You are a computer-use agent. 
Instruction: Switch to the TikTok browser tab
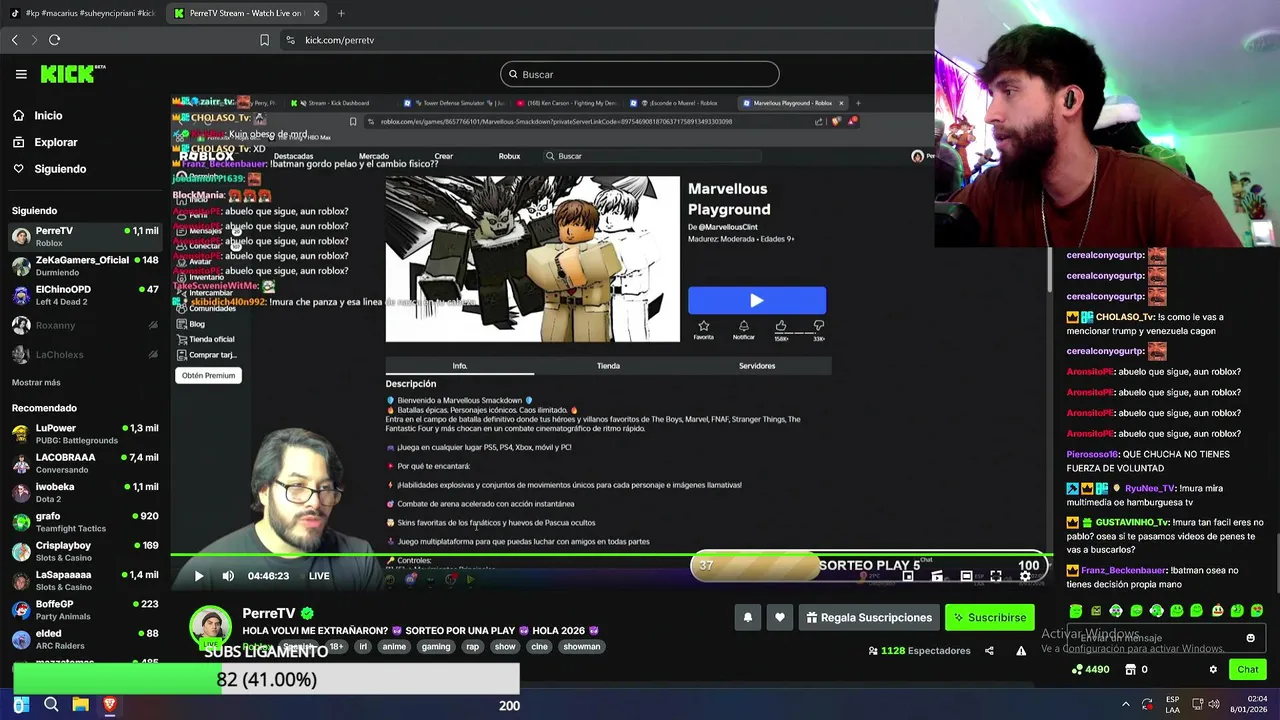[x=83, y=13]
